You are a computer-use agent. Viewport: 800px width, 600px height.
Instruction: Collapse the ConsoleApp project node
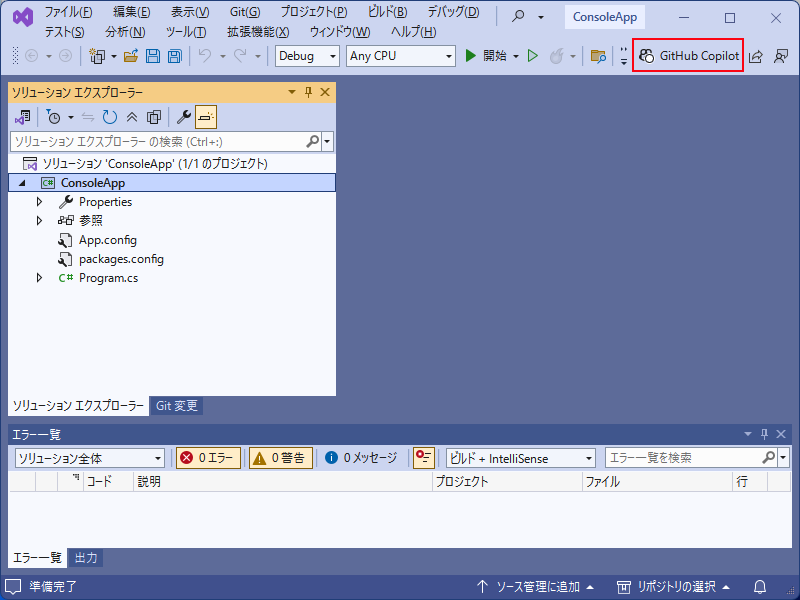coord(22,183)
